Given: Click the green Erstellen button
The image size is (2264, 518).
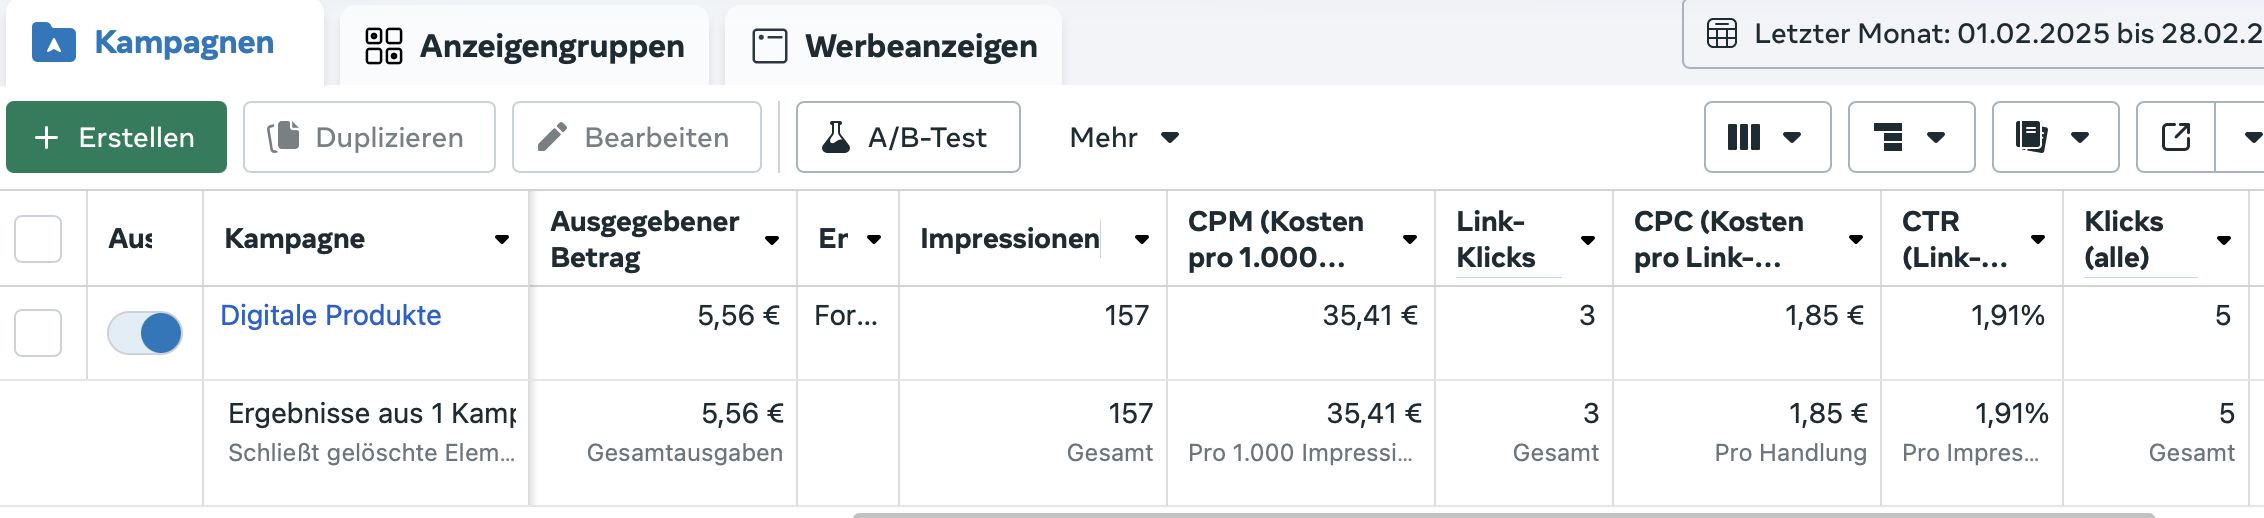Looking at the screenshot, I should (117, 137).
